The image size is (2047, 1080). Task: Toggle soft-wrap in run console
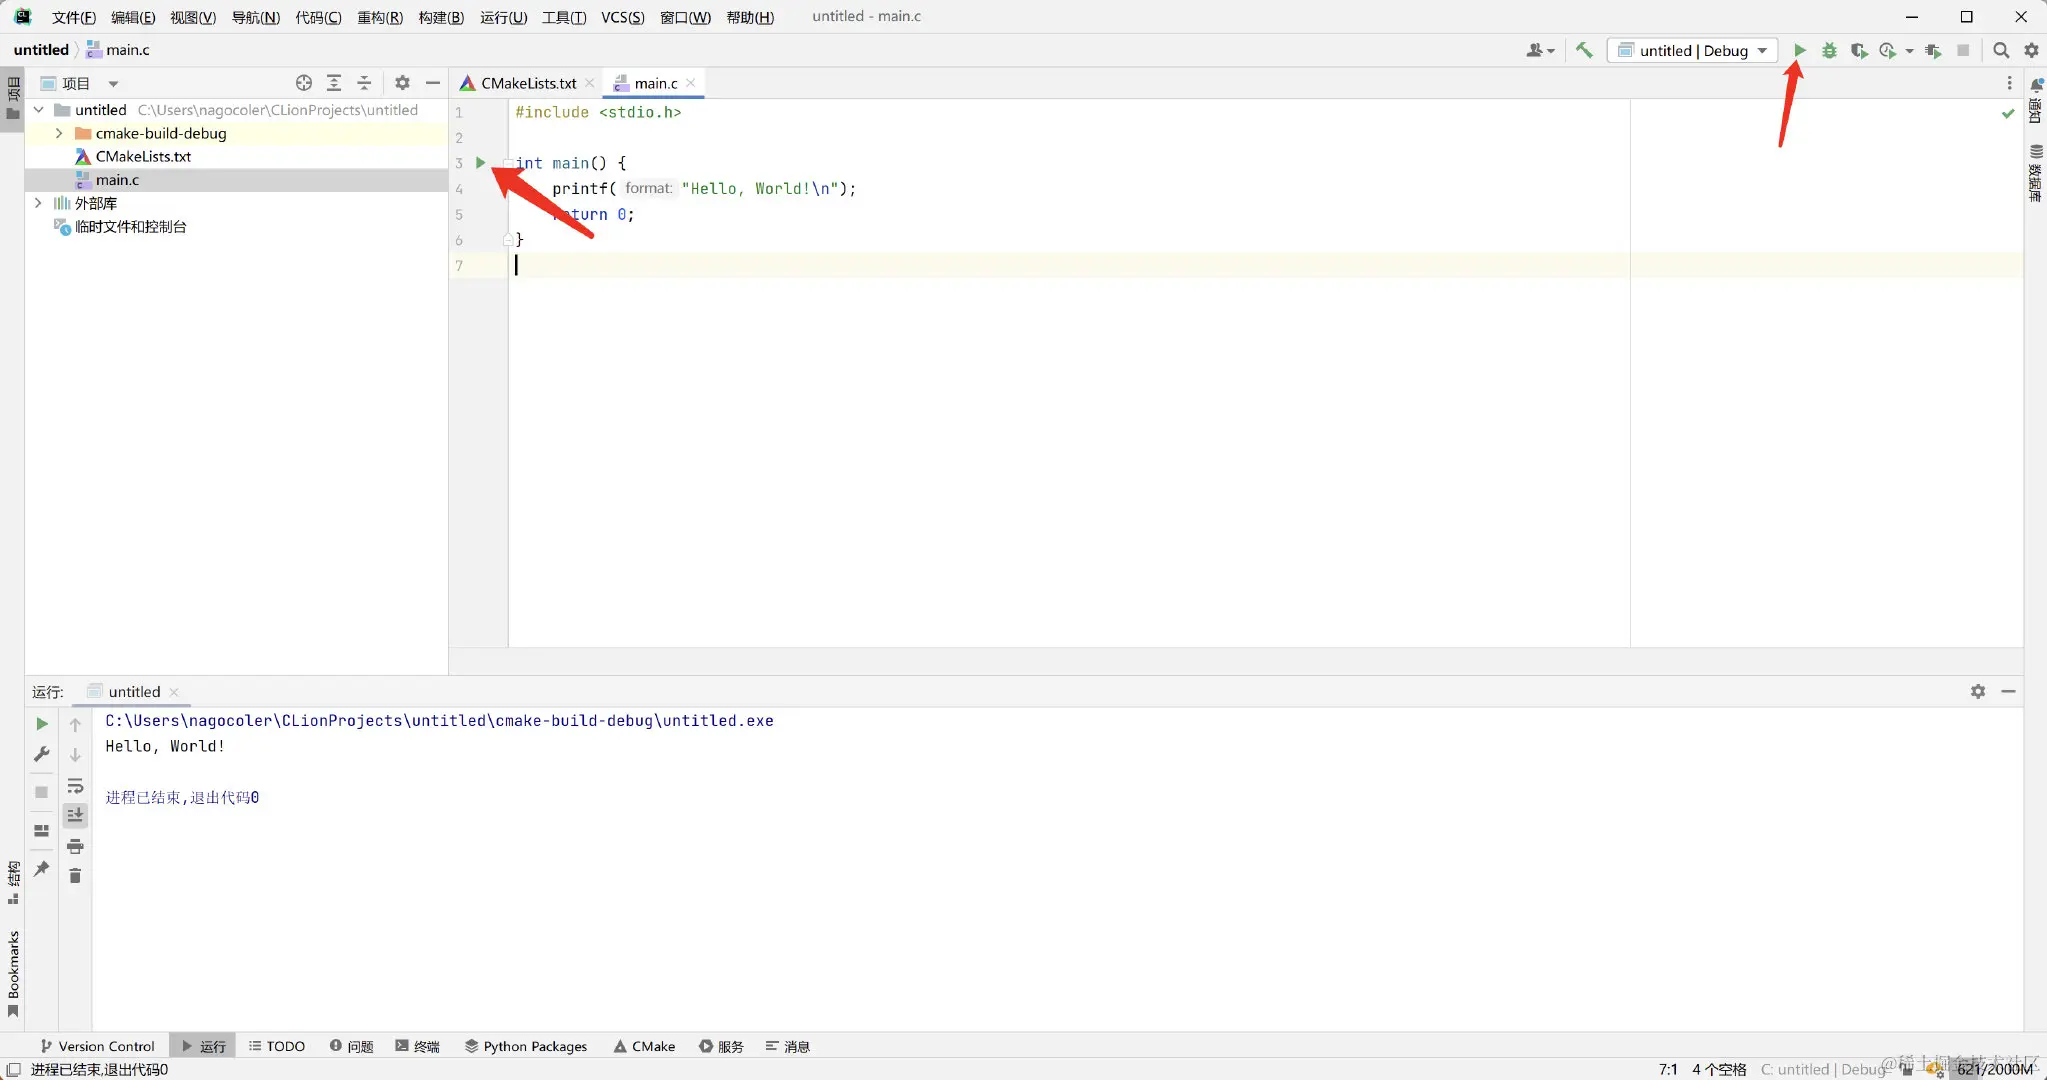pyautogui.click(x=75, y=786)
